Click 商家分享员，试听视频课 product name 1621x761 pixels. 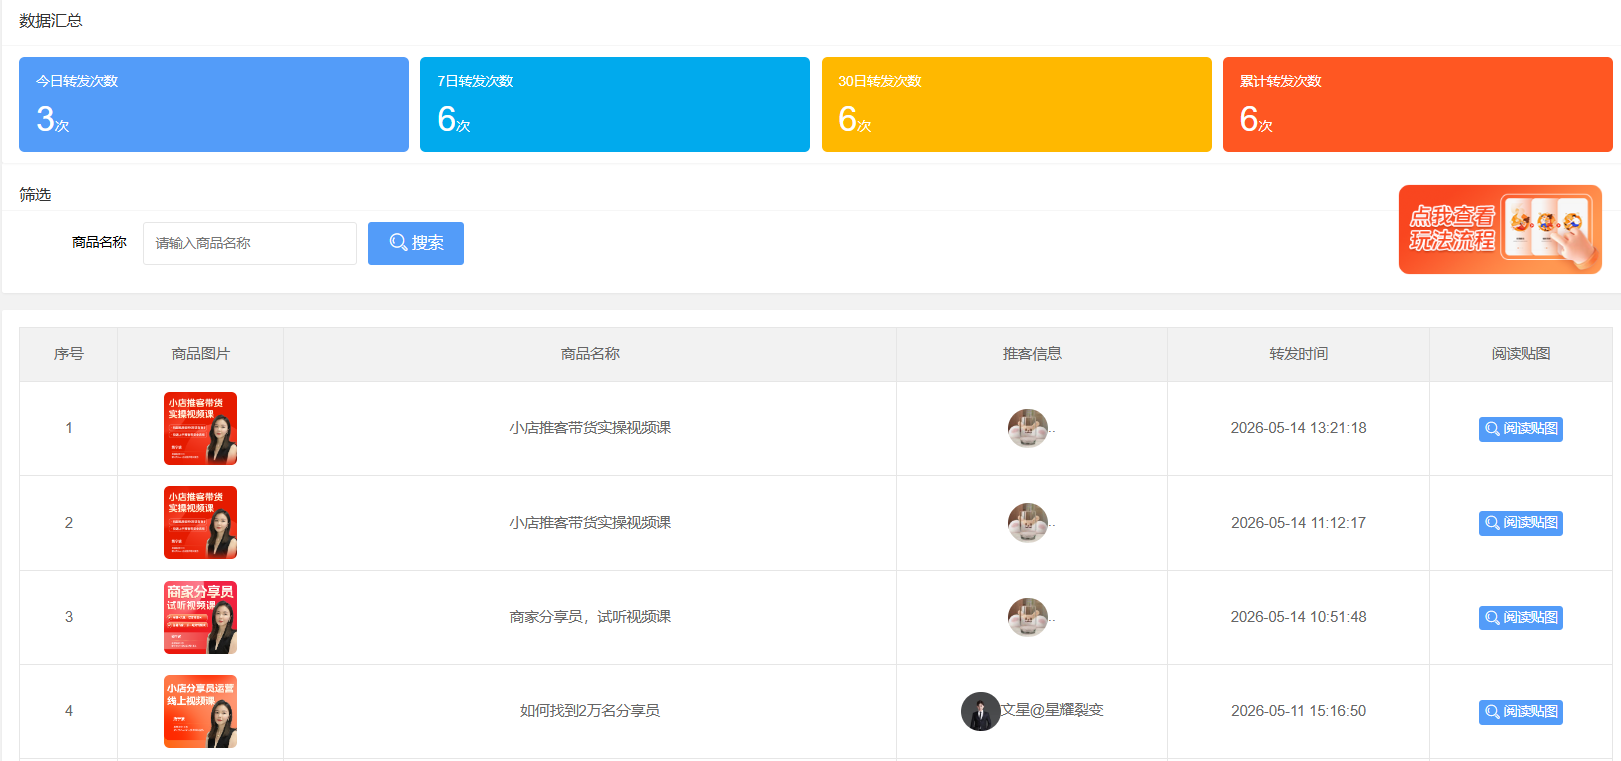click(x=590, y=617)
